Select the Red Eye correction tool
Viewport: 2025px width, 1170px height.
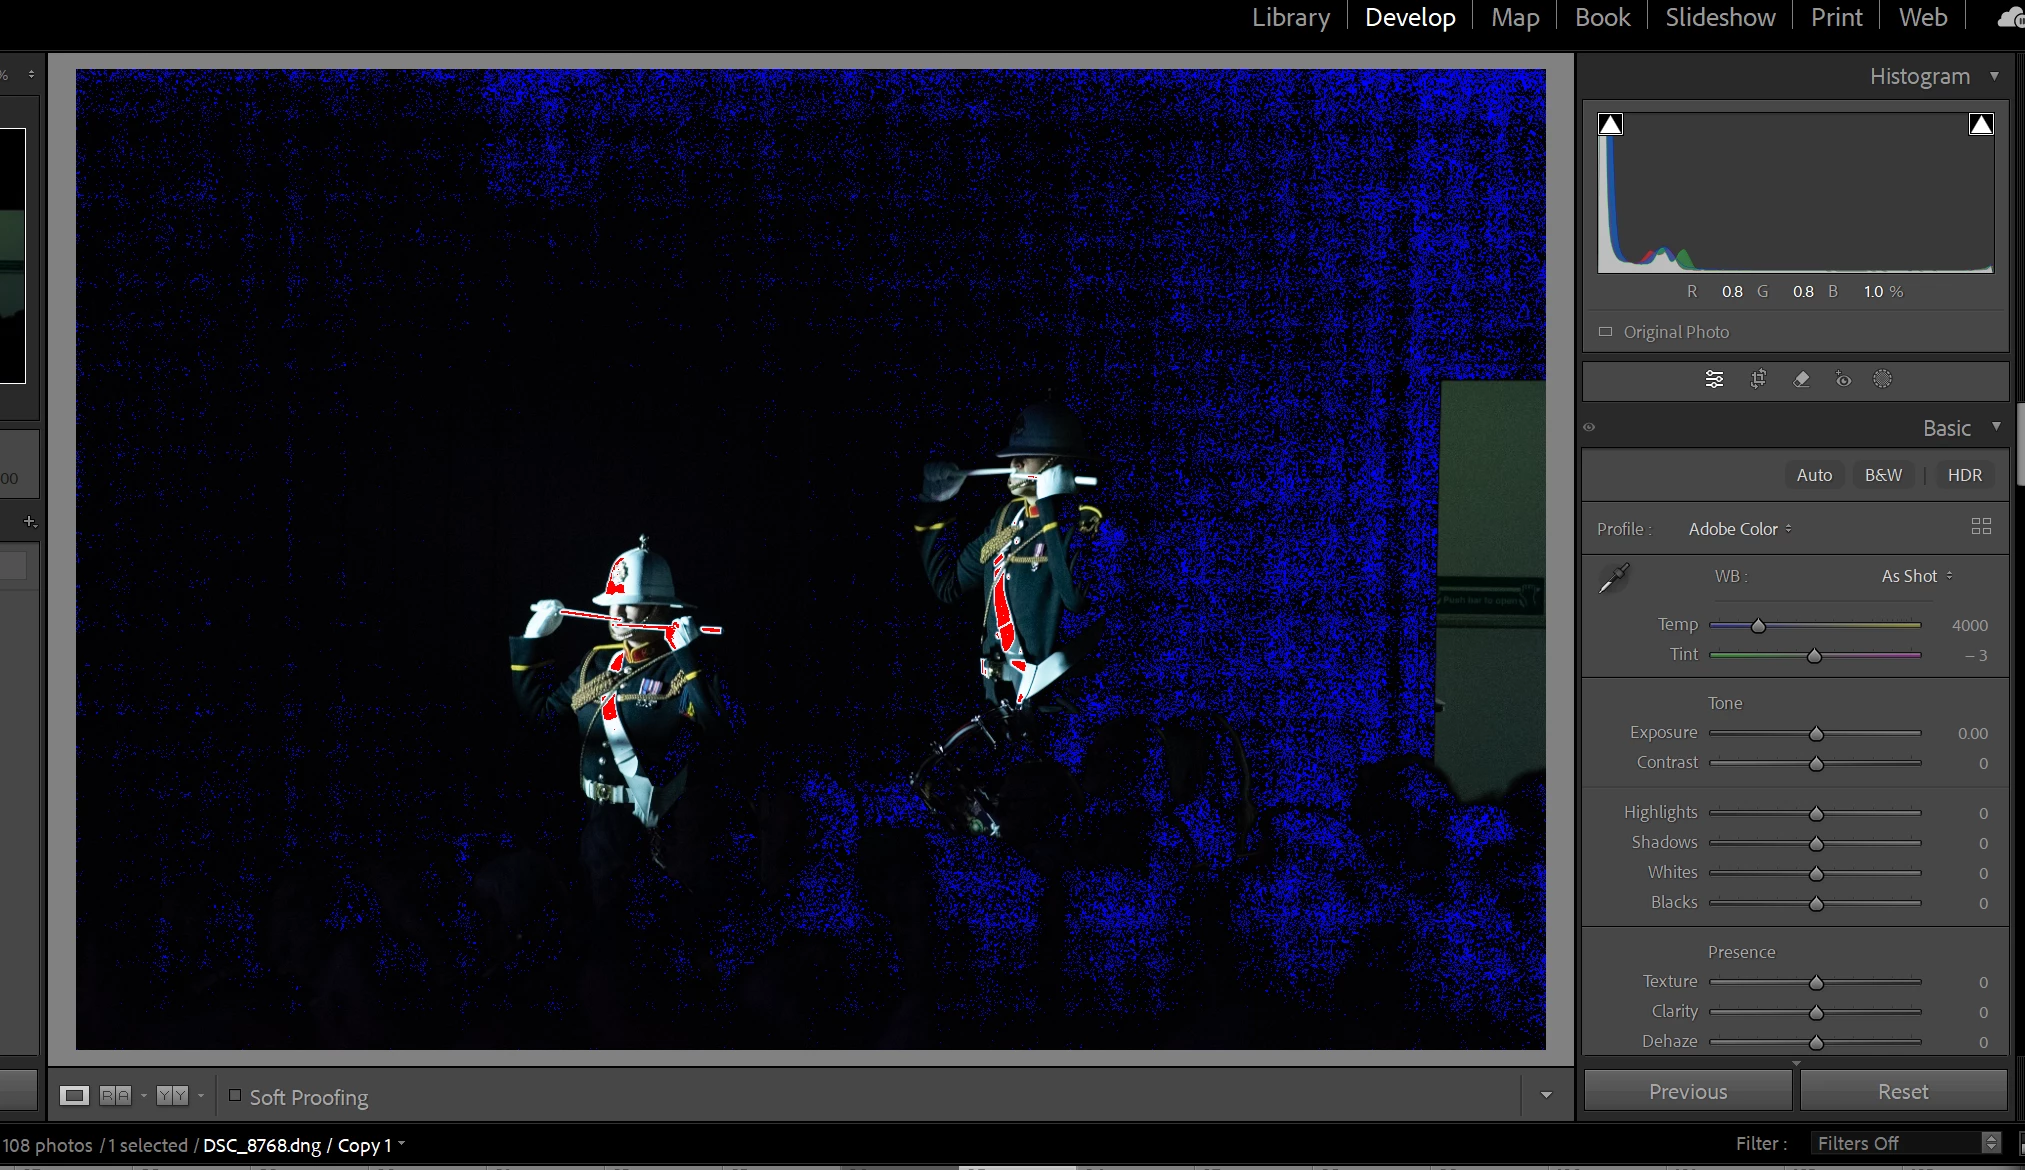[1843, 379]
